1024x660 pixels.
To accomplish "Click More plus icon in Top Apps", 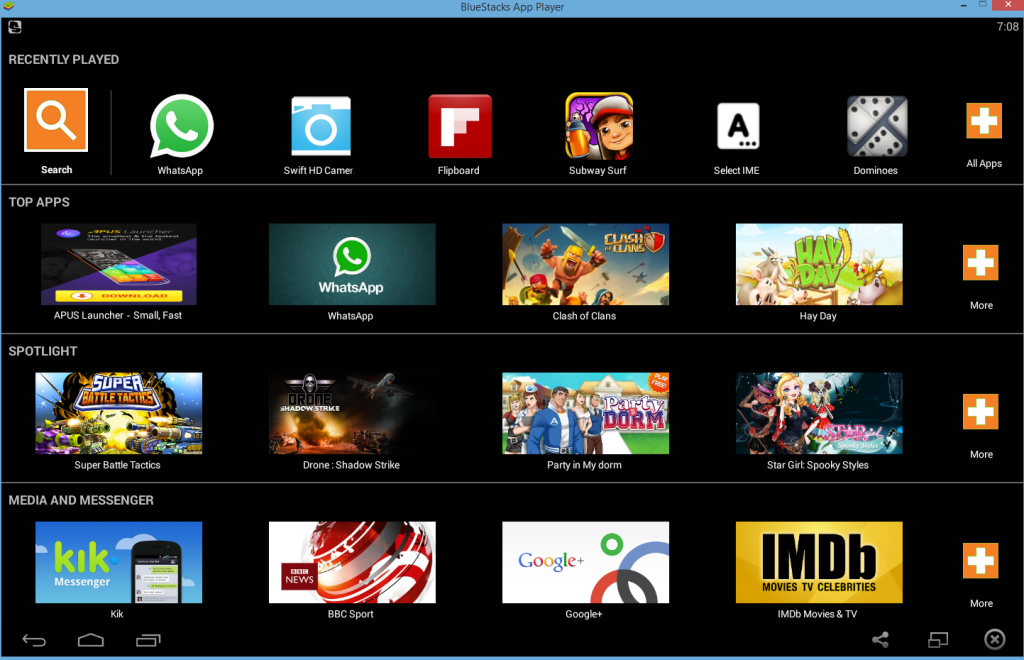I will tap(980, 262).
